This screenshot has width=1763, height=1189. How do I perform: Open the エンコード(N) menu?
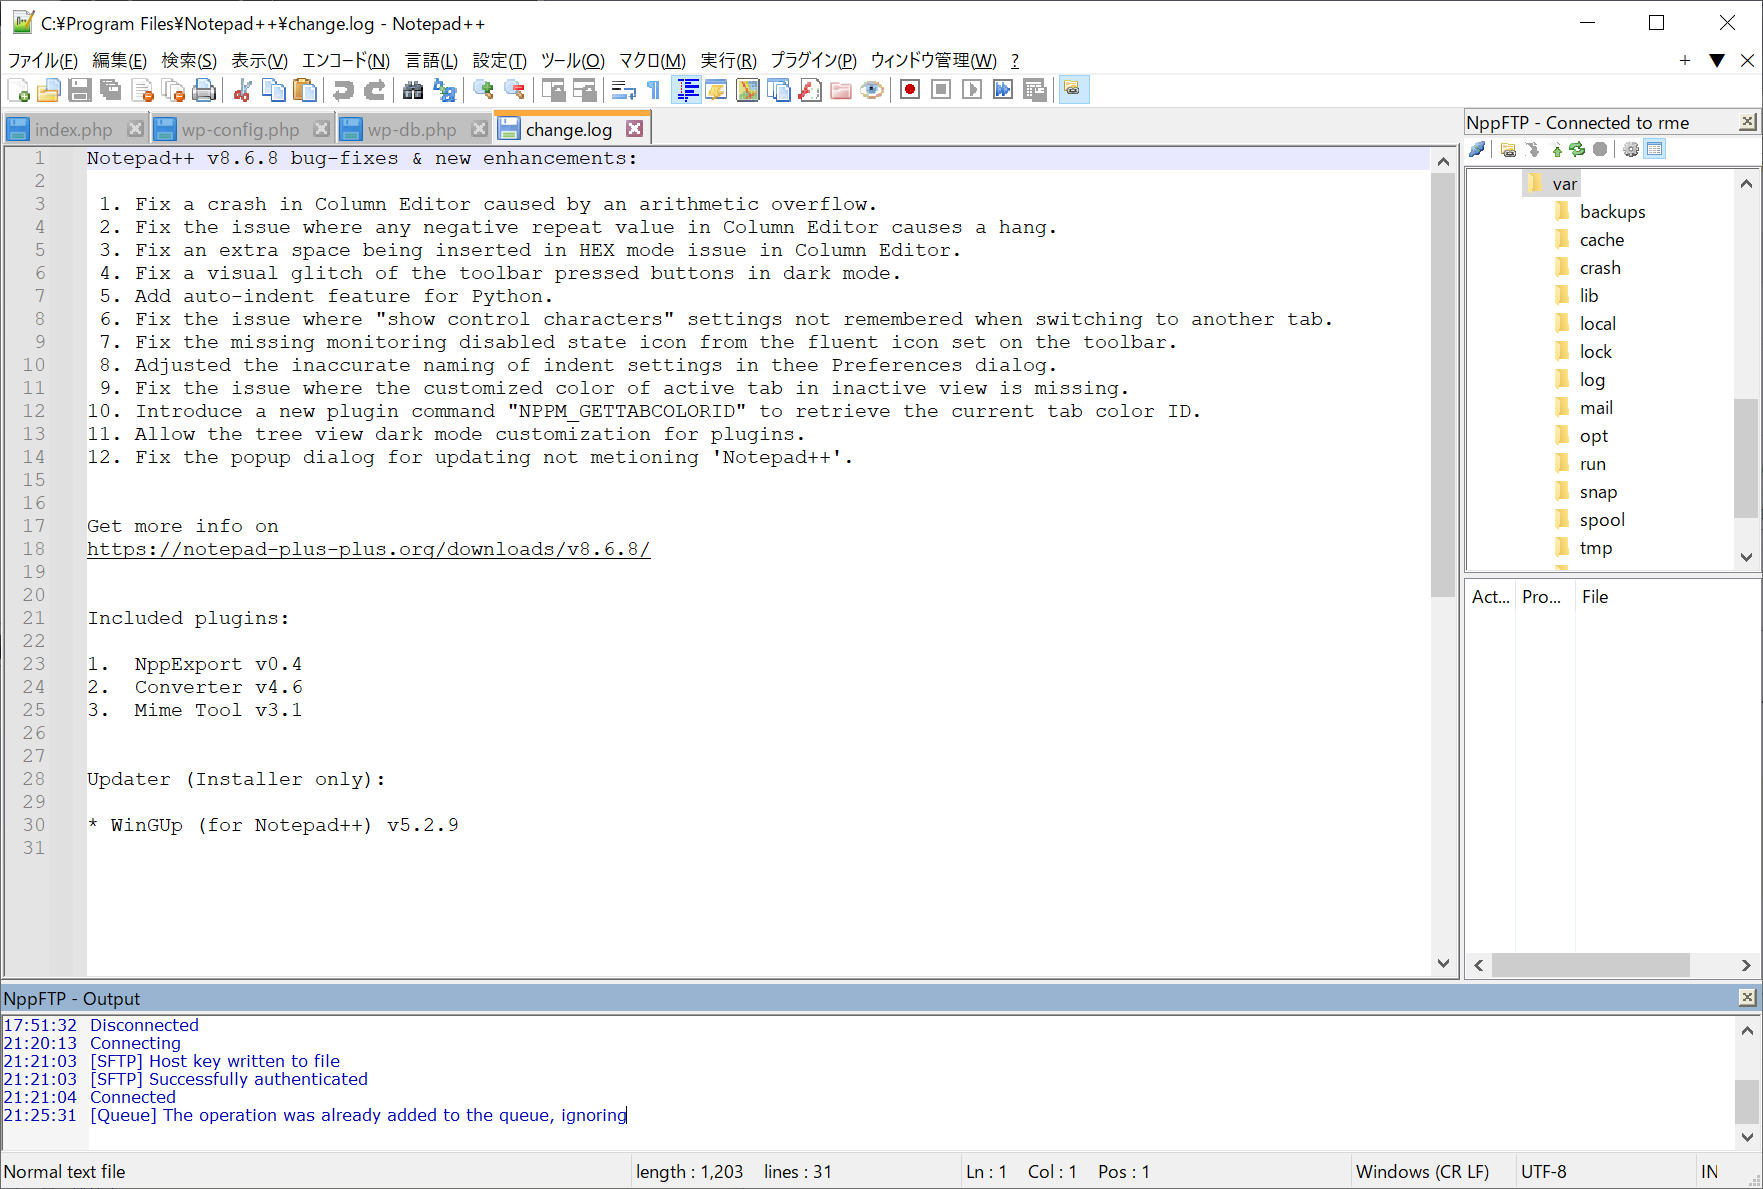tap(346, 61)
